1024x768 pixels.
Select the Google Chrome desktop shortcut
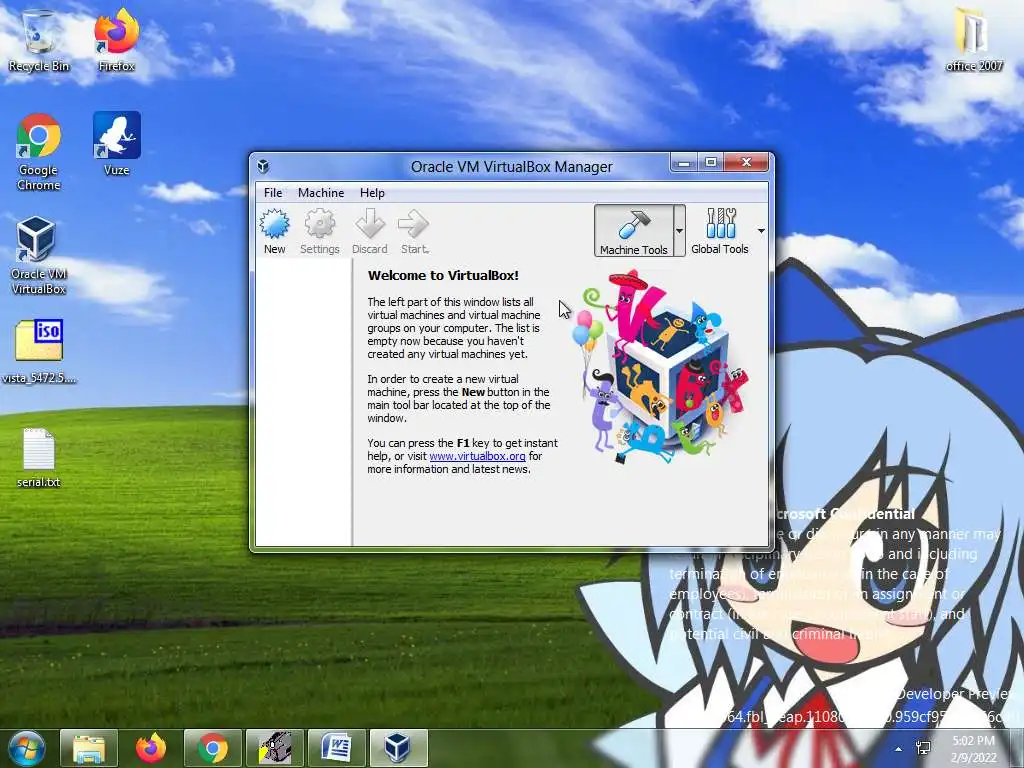[39, 152]
